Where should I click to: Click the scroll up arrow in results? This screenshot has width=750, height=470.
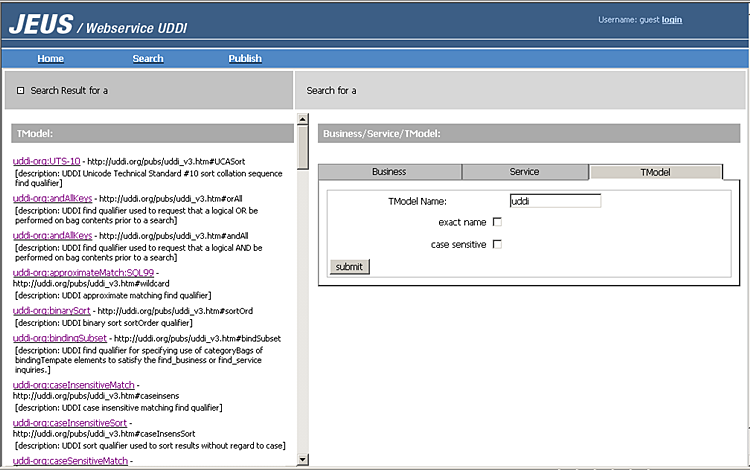coord(303,121)
